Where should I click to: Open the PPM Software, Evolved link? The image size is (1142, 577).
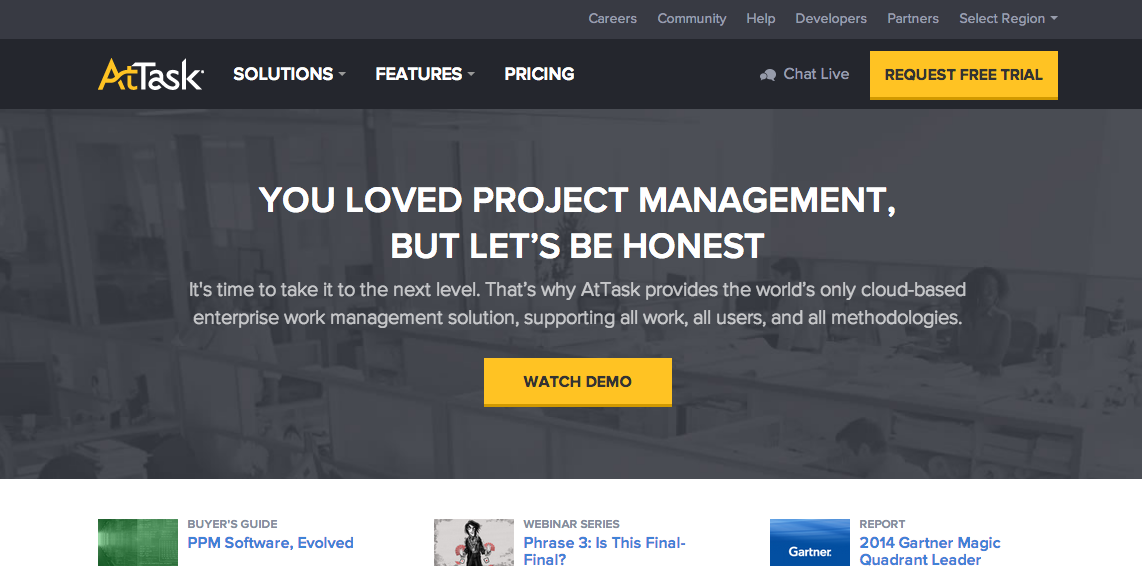[270, 543]
